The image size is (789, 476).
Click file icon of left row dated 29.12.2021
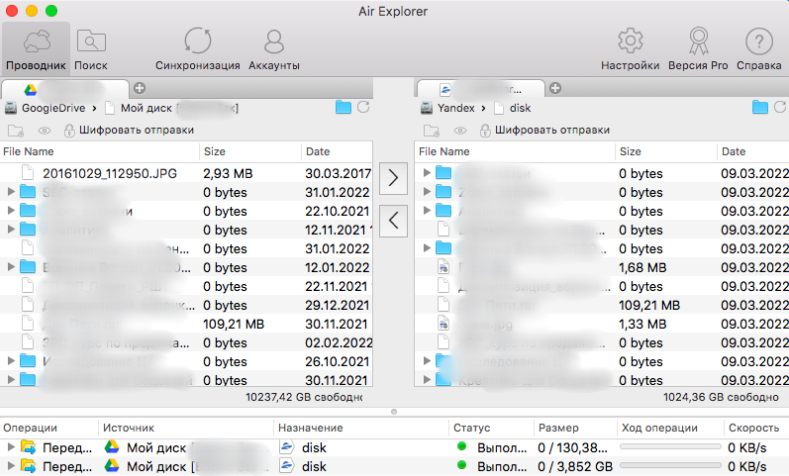[x=28, y=305]
